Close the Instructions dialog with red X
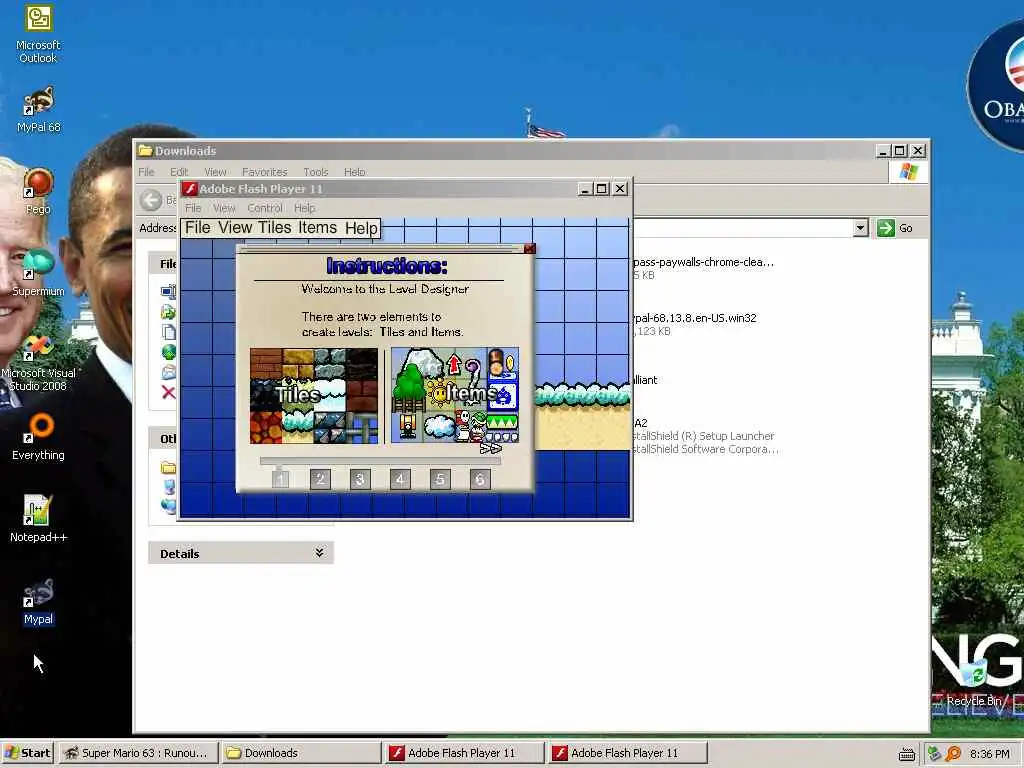 coord(529,249)
